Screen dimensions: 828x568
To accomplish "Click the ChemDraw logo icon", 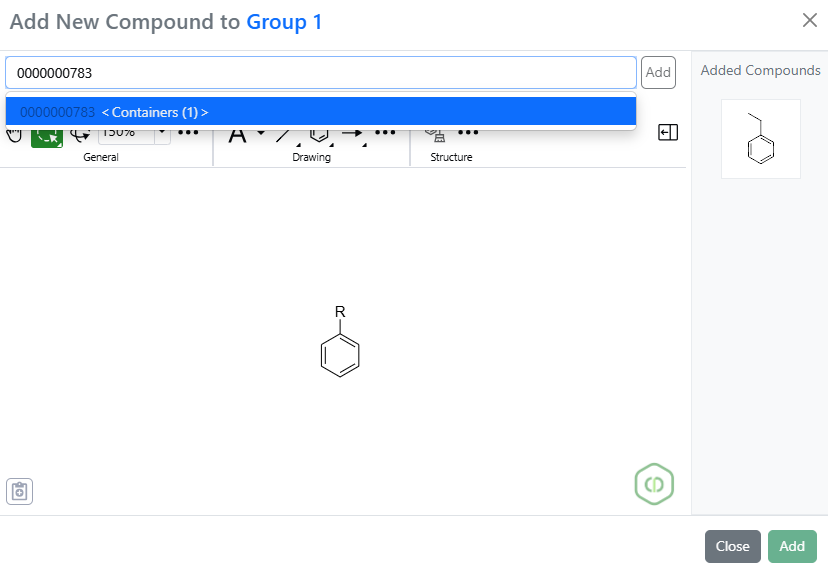I will click(x=654, y=484).
